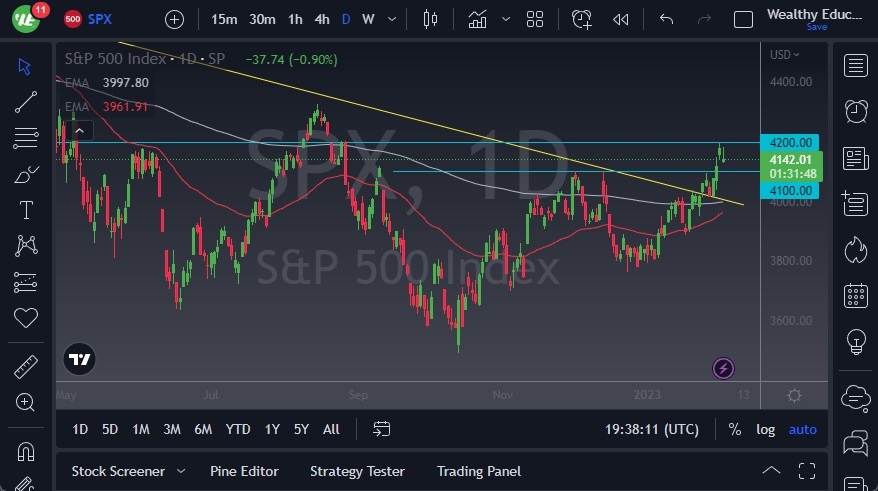Select the trend line drawing tool

[x=26, y=102]
